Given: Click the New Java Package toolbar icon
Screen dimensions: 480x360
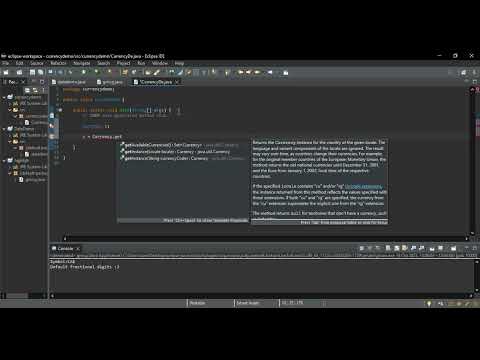Looking at the screenshot, I should coord(125,72).
